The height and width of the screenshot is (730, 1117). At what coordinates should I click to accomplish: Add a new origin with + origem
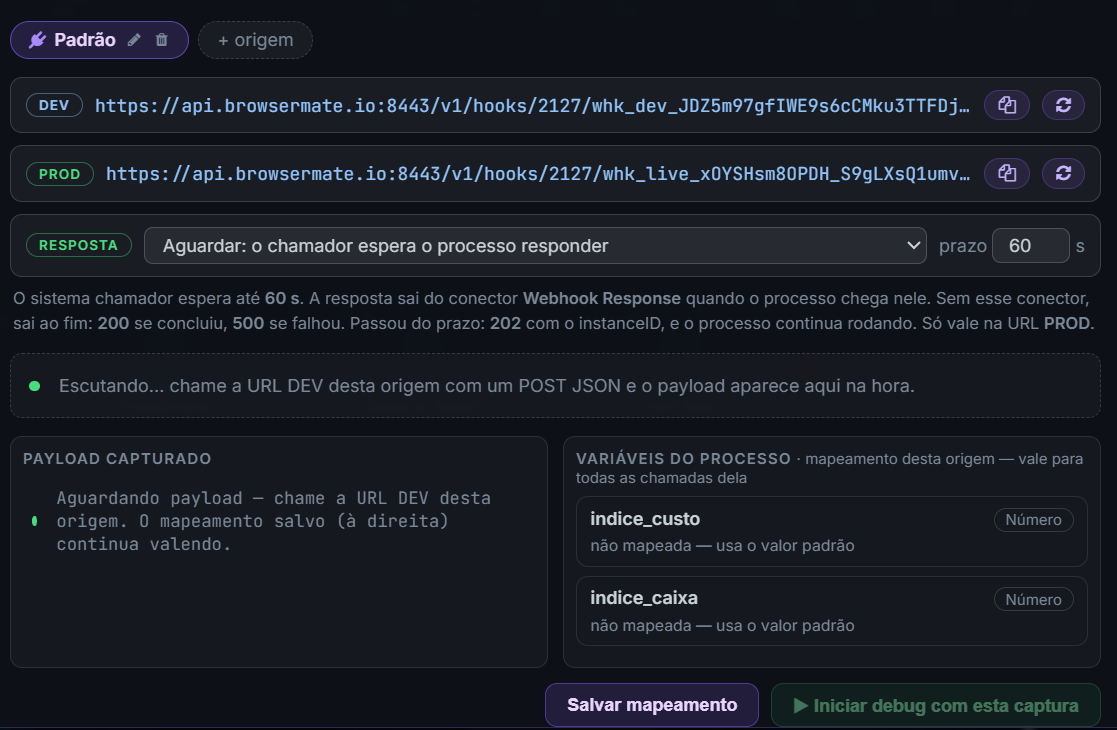255,40
